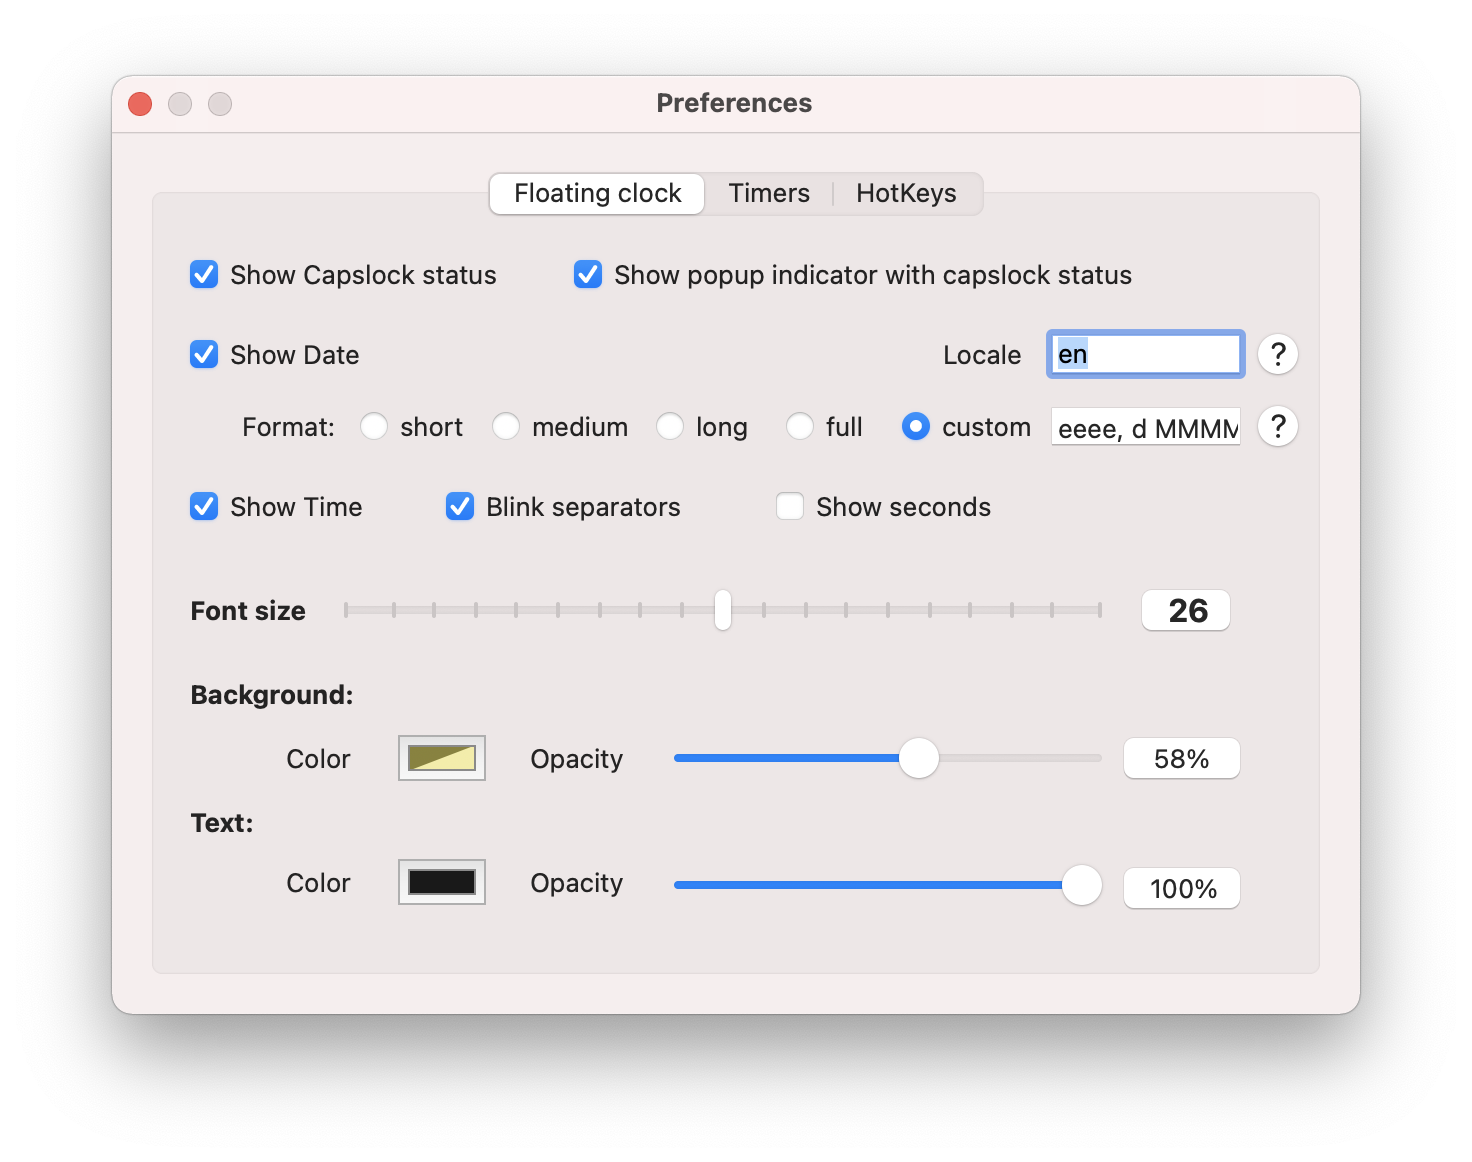Open the HotKeys tab
The width and height of the screenshot is (1472, 1162).
tap(906, 194)
